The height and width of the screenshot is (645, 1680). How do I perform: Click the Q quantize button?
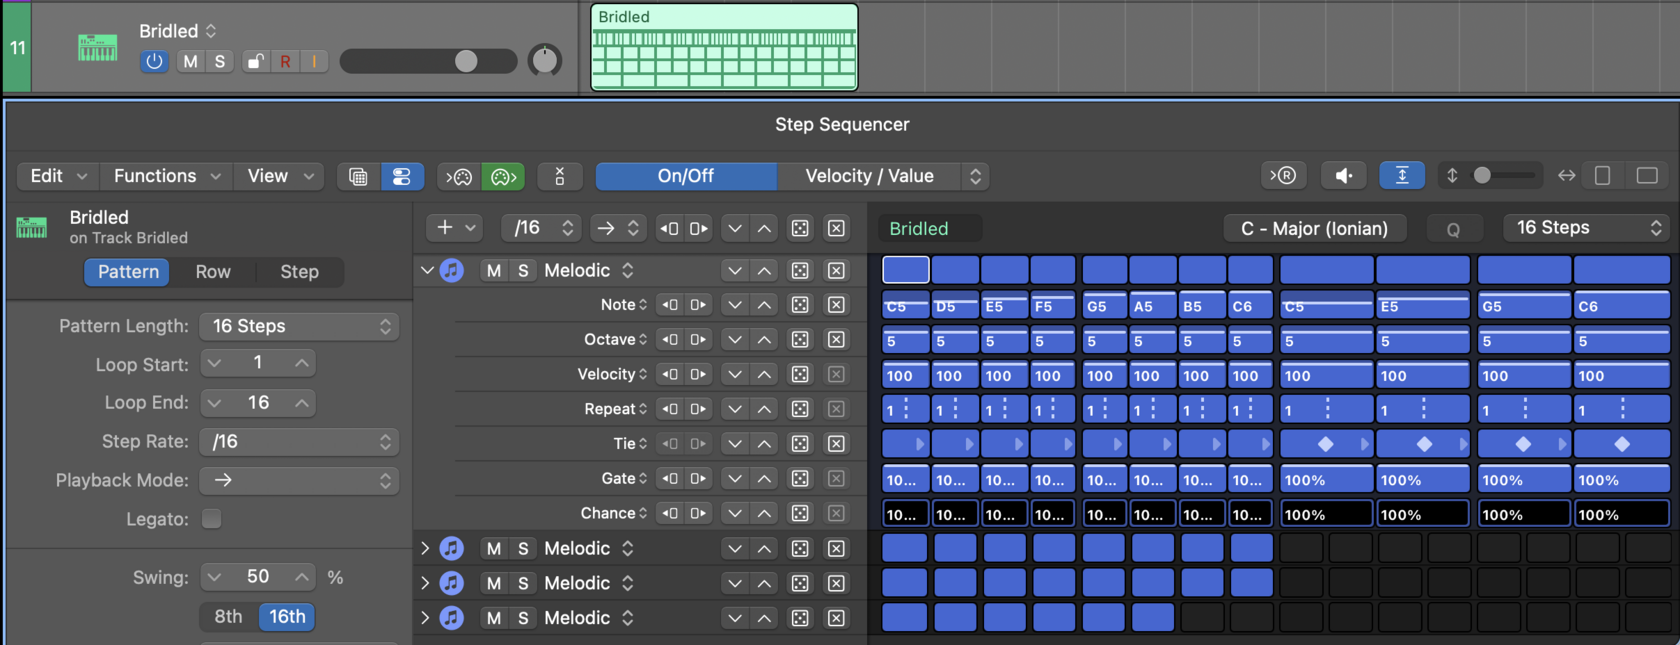pyautogui.click(x=1453, y=229)
